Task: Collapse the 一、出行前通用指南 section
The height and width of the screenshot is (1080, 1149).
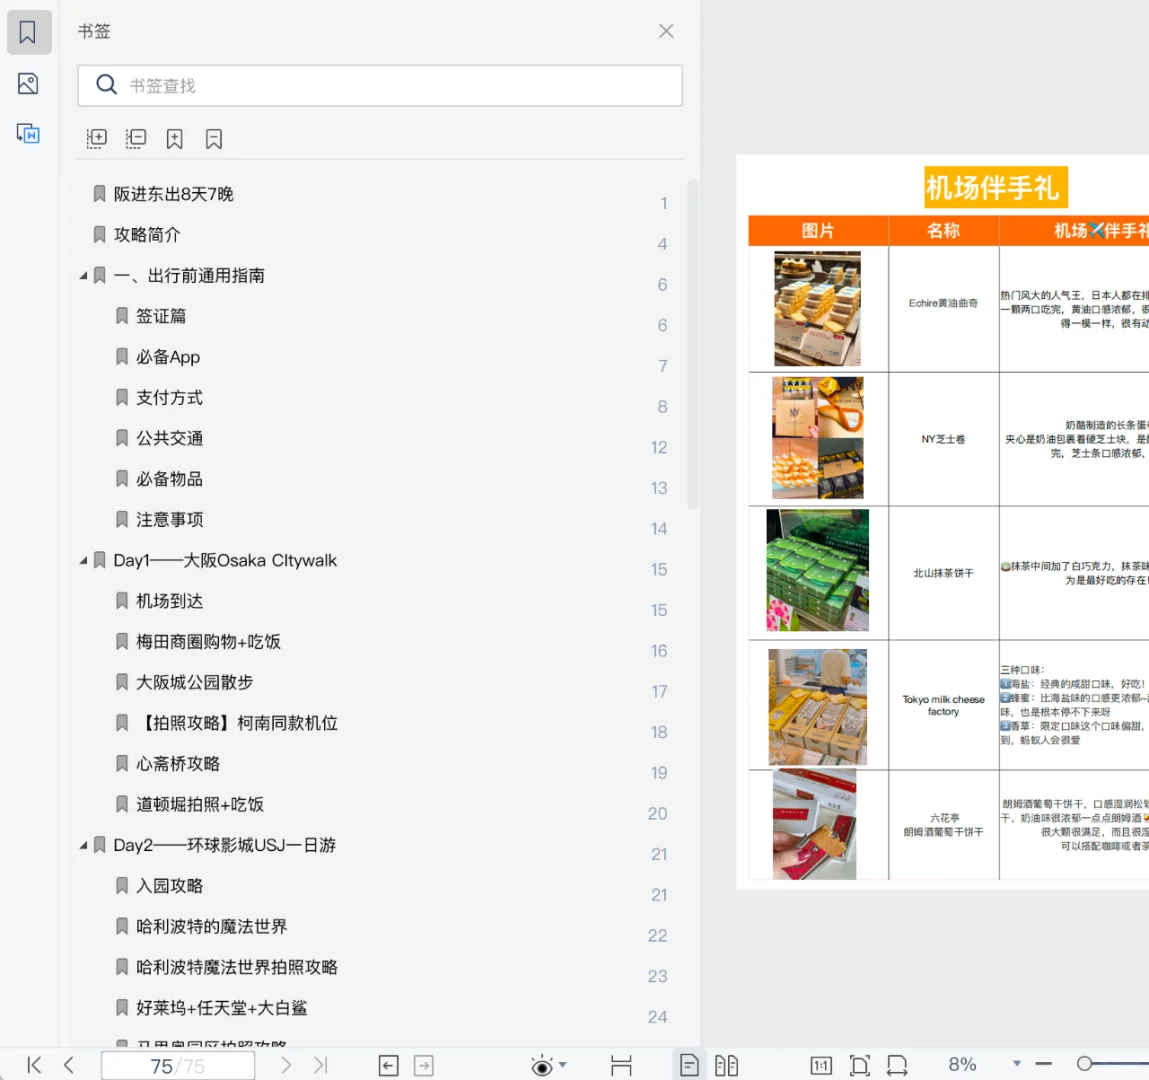Action: point(84,275)
